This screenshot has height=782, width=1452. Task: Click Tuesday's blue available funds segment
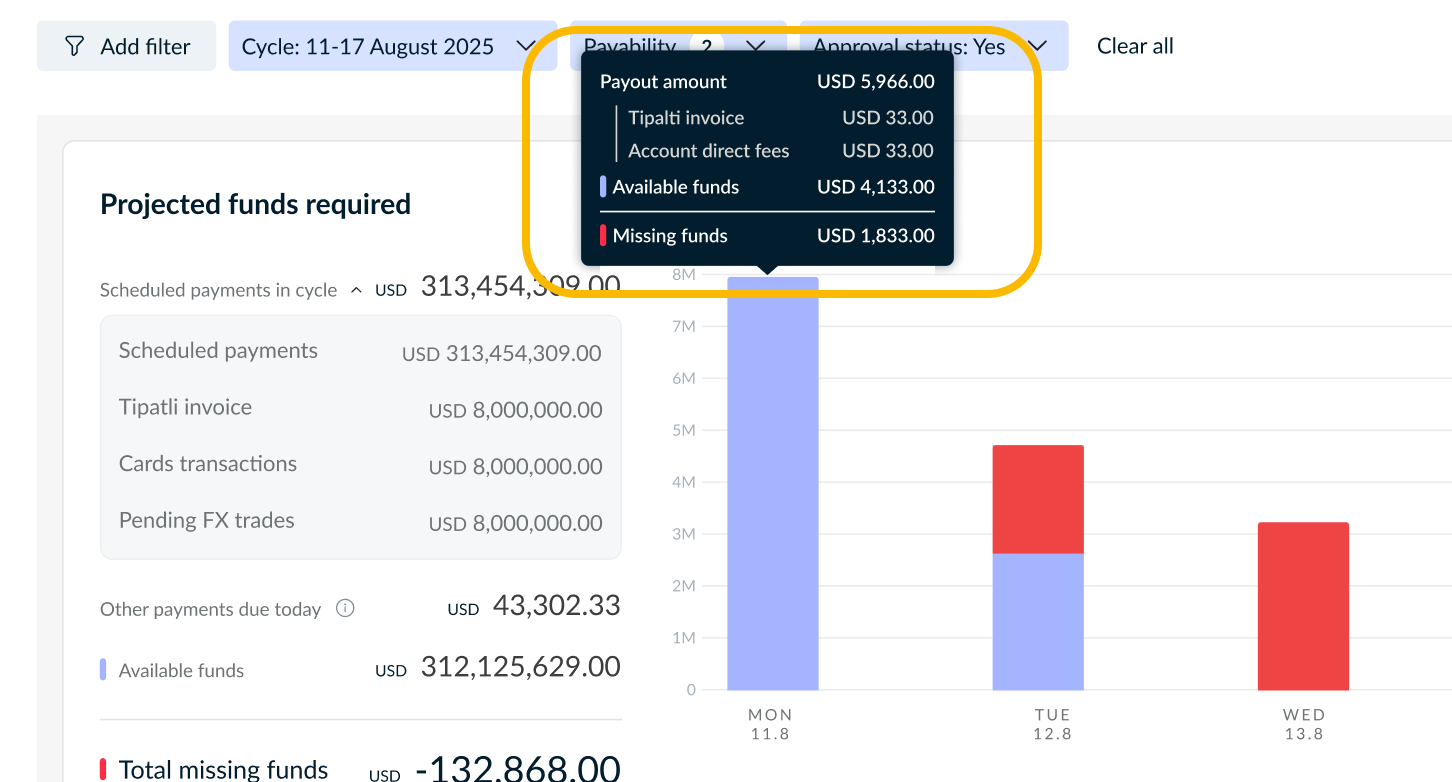(x=1038, y=621)
